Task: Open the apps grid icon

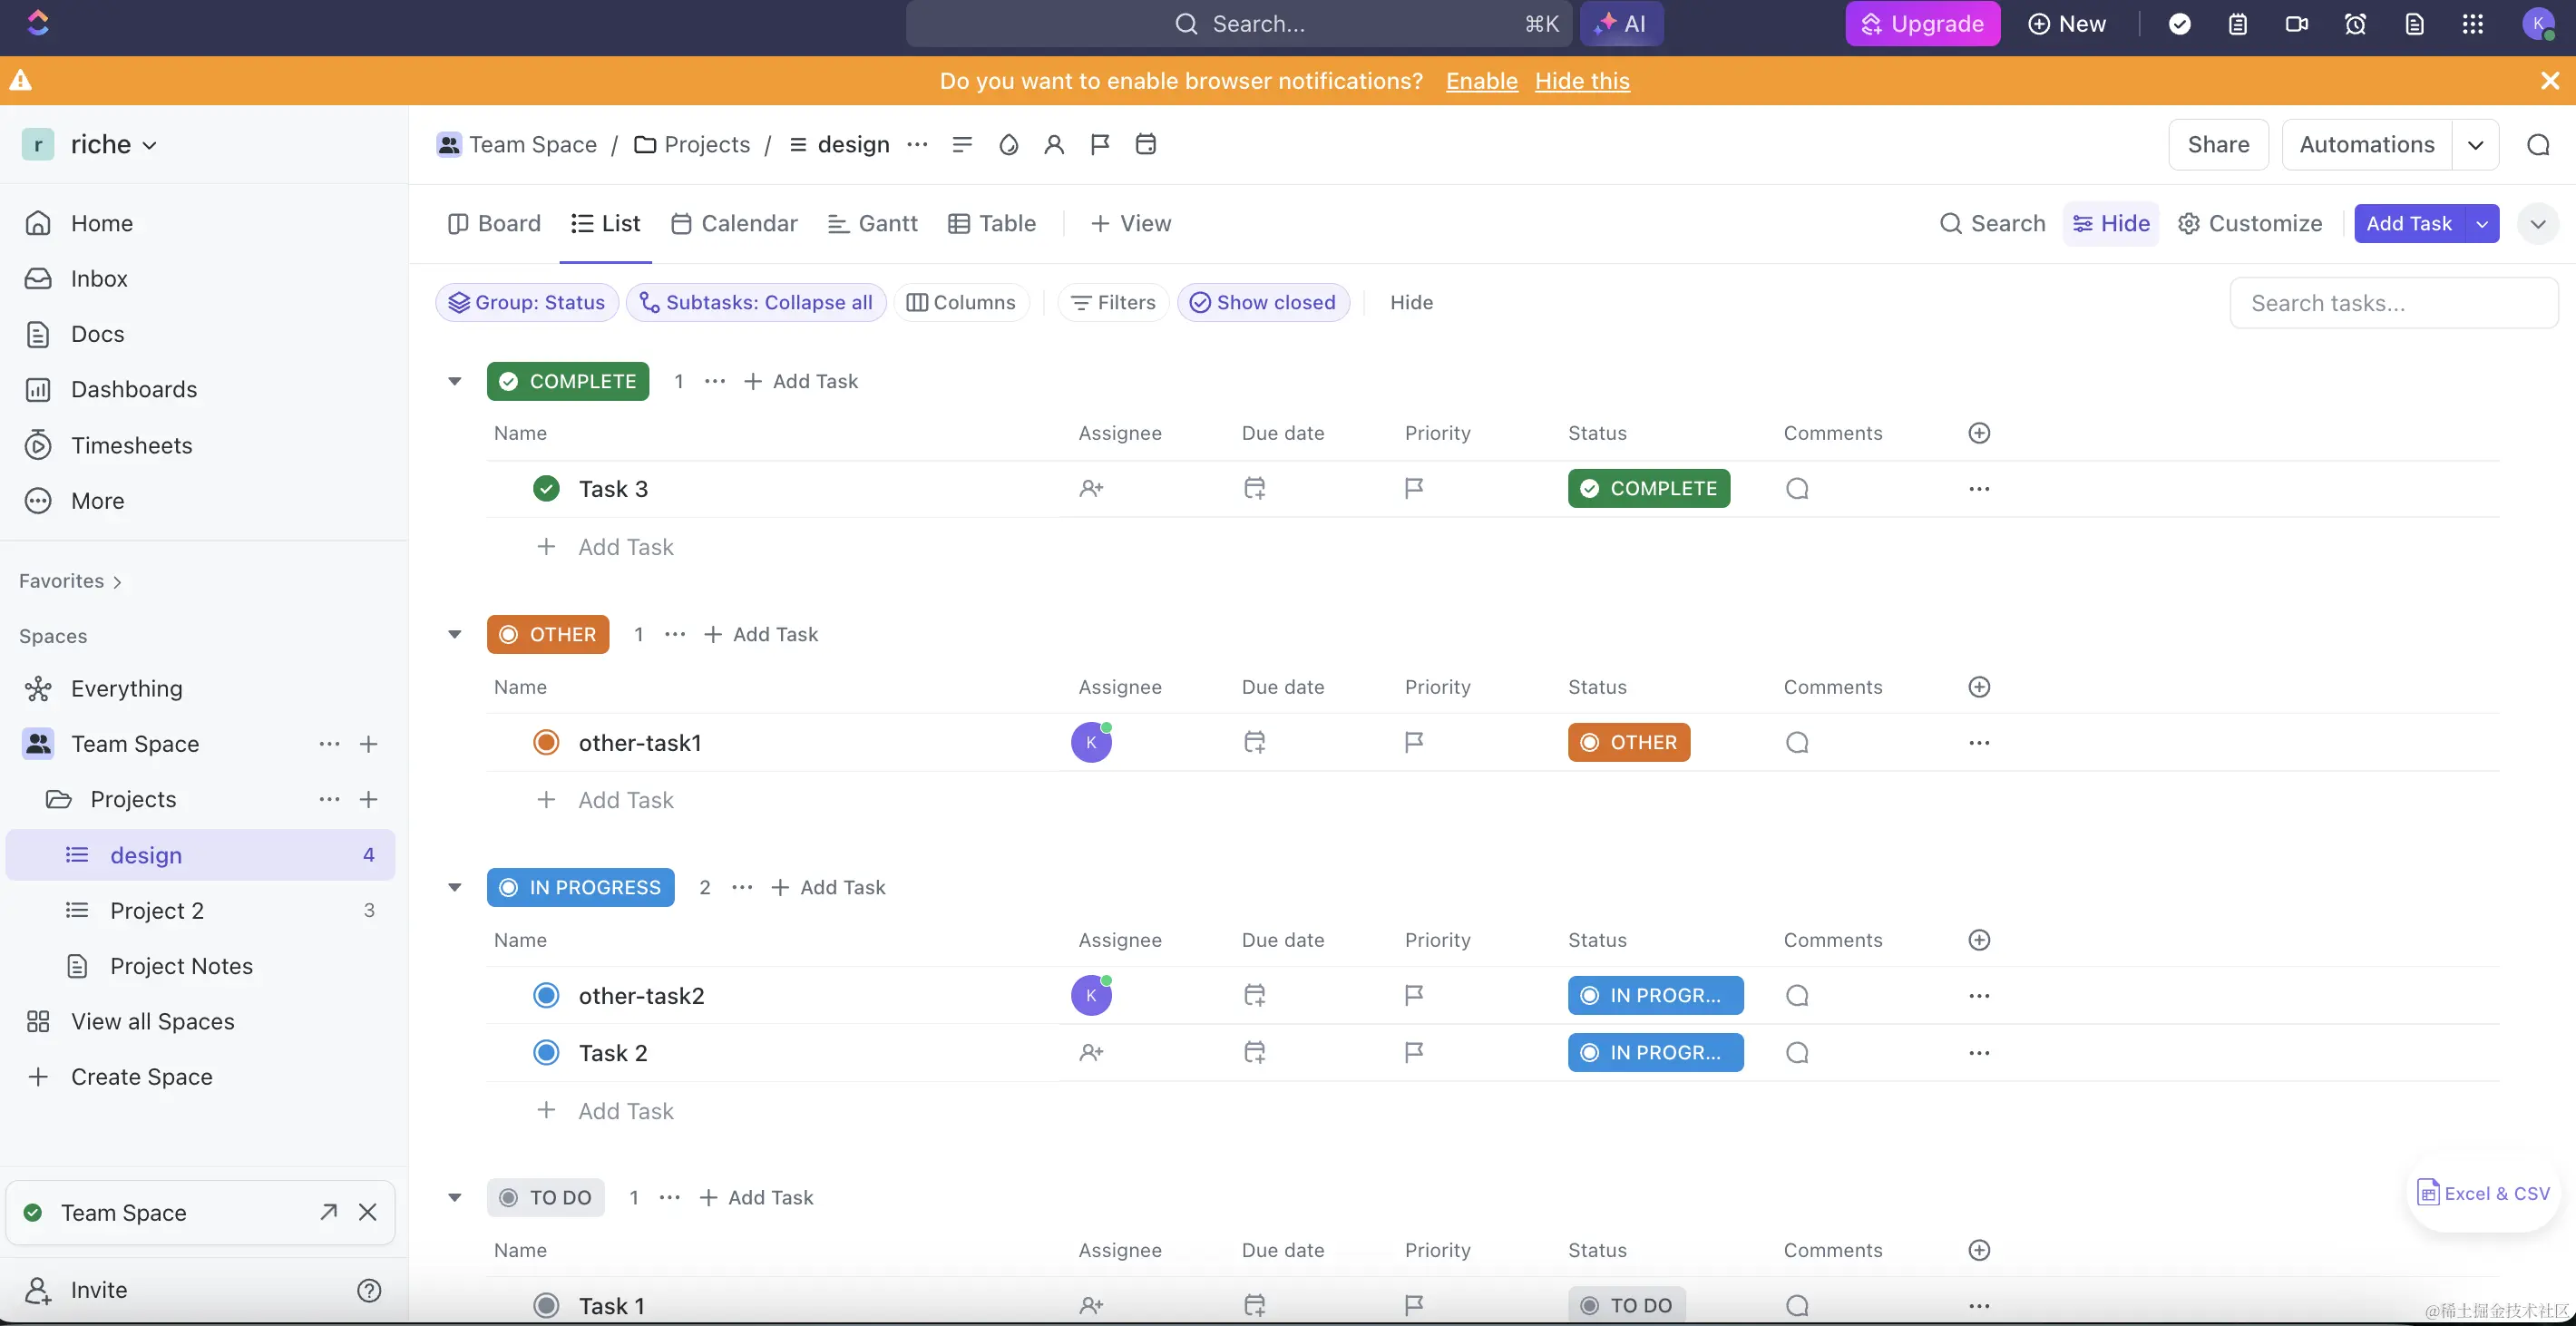Action: 2472,24
